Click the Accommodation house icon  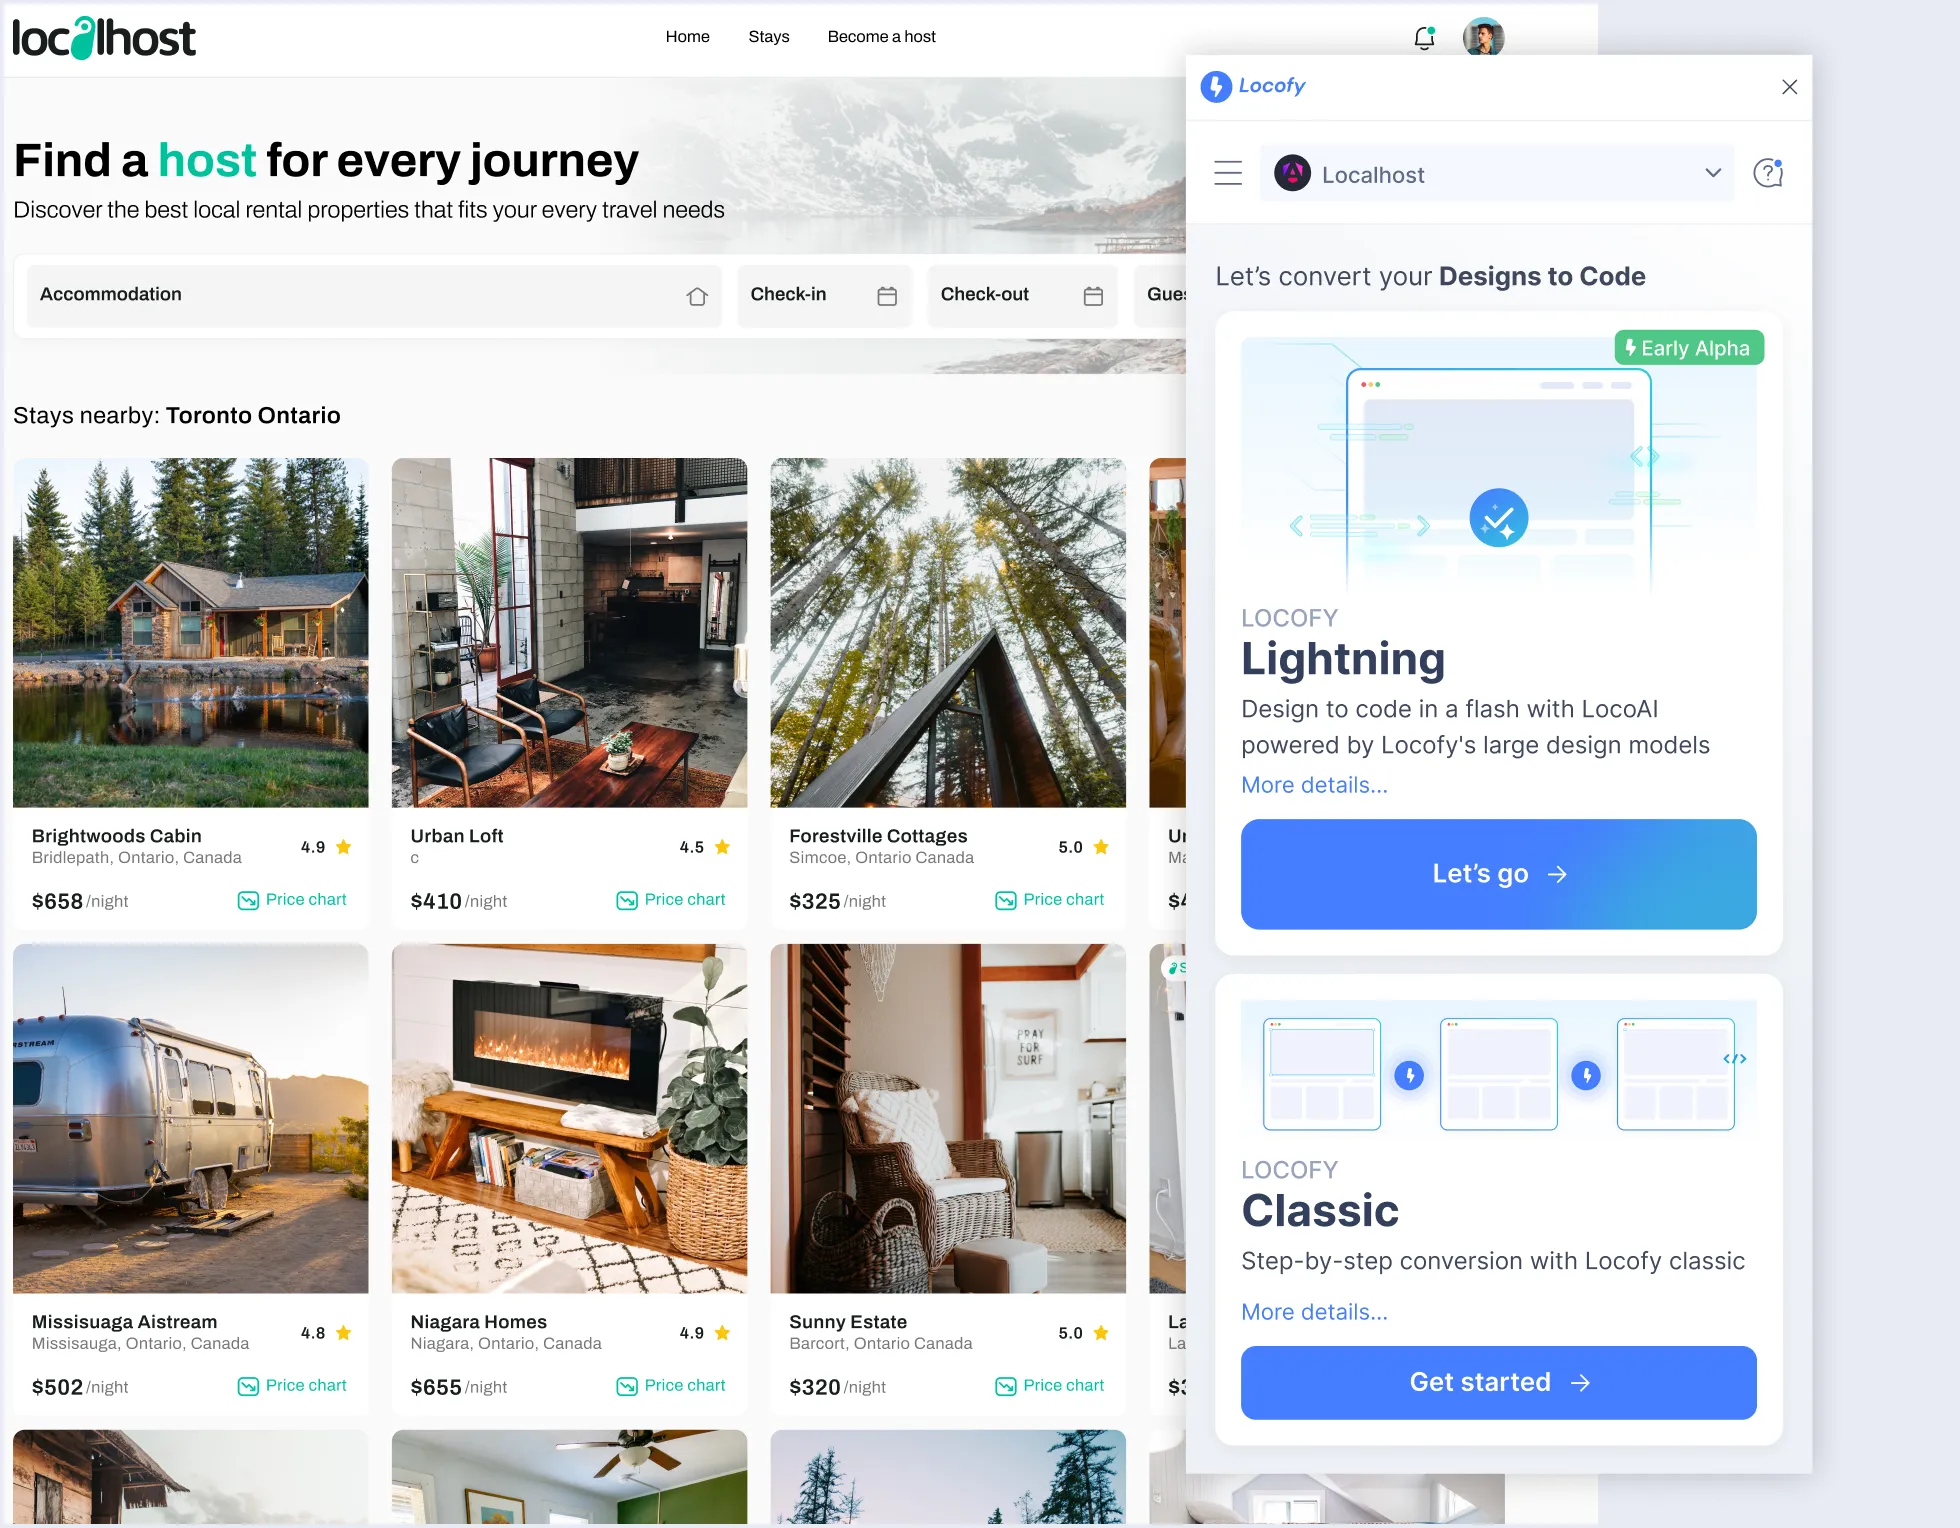pyautogui.click(x=697, y=296)
